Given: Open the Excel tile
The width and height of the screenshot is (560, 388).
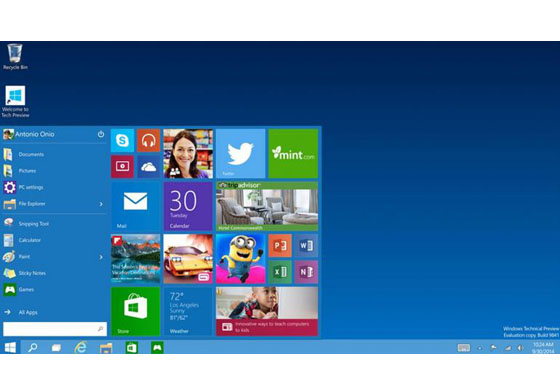Looking at the screenshot, I should 280,272.
